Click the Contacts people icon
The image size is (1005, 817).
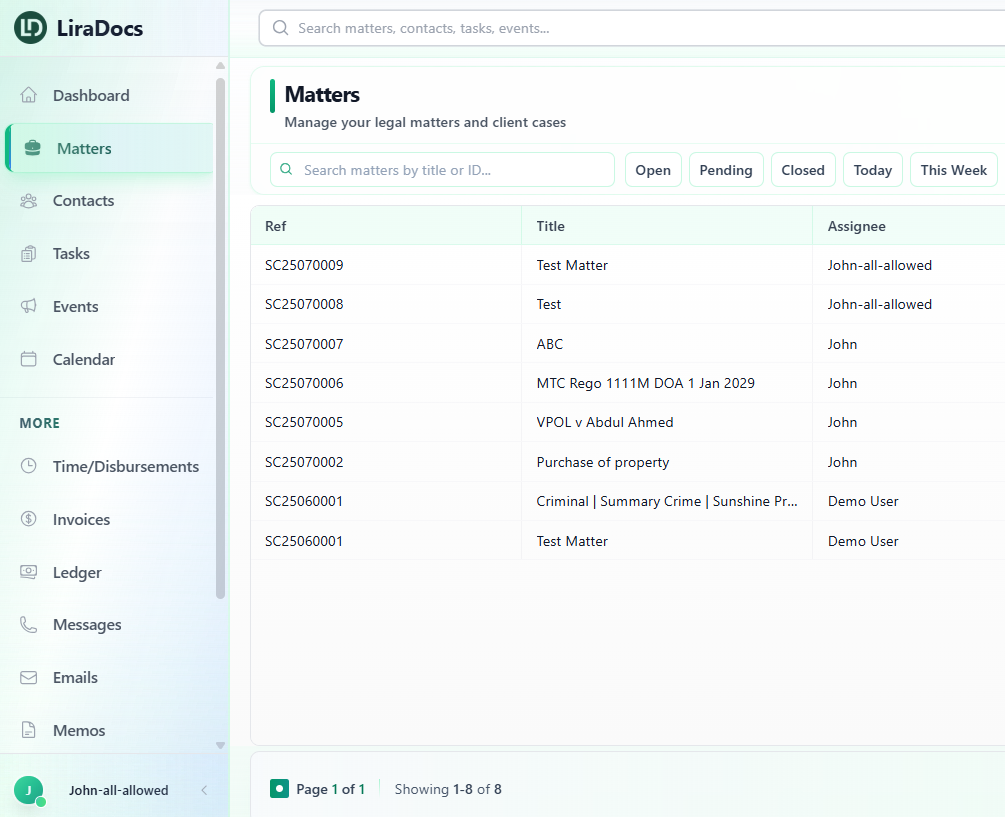tap(29, 201)
